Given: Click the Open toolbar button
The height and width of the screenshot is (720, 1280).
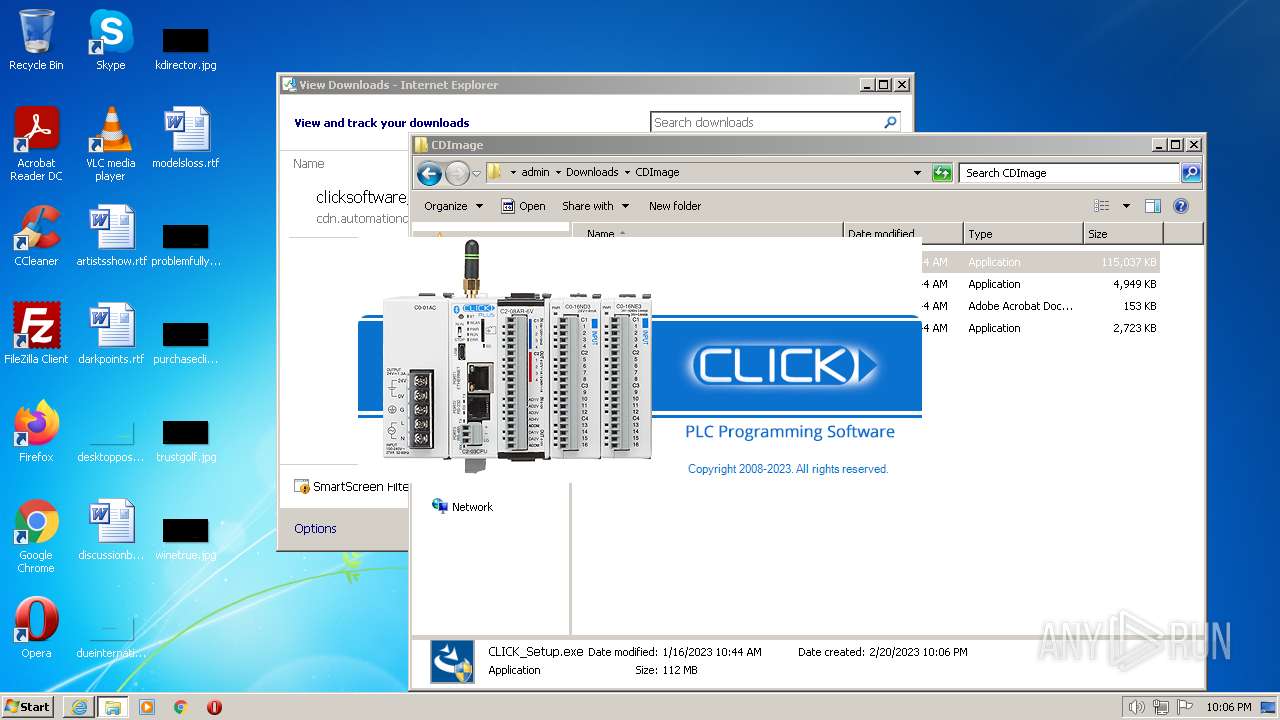Looking at the screenshot, I should (523, 206).
